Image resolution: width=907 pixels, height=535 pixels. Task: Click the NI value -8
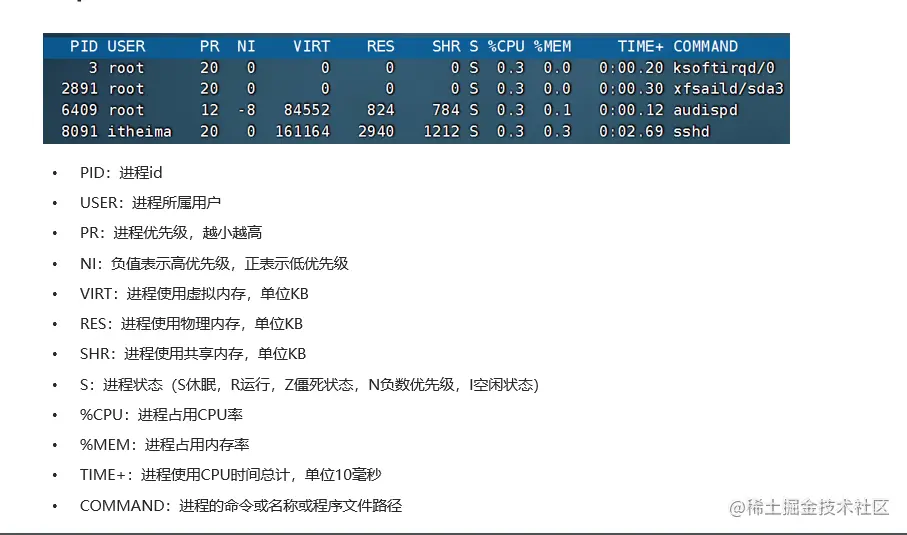[247, 110]
